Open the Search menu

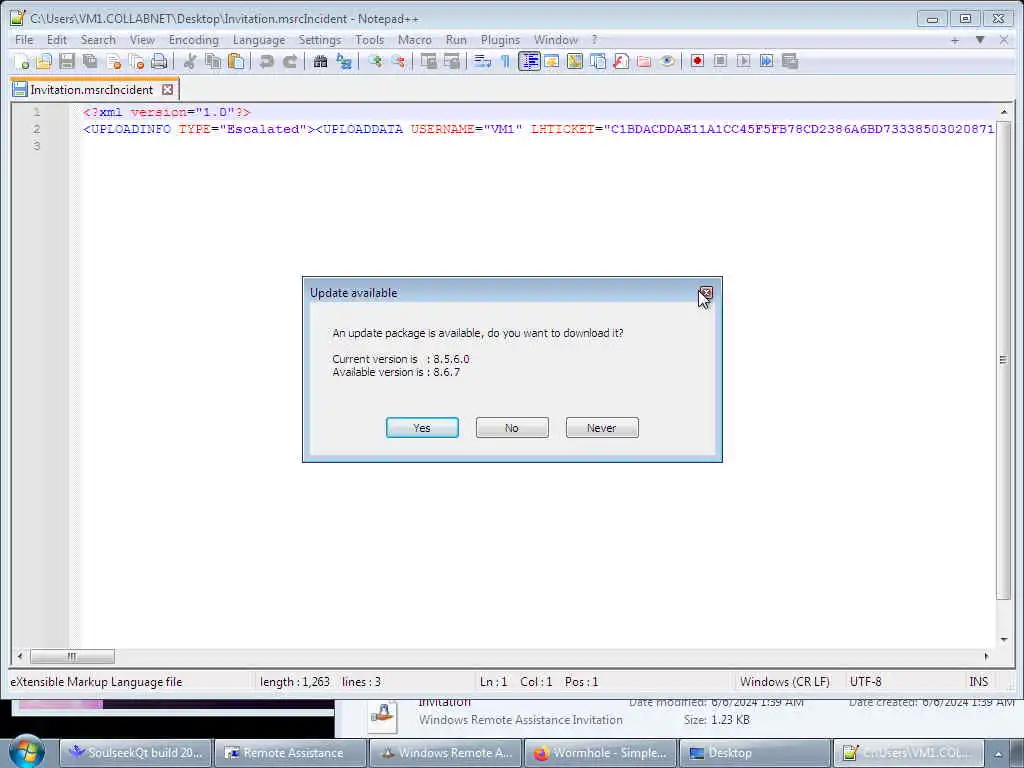pos(98,40)
